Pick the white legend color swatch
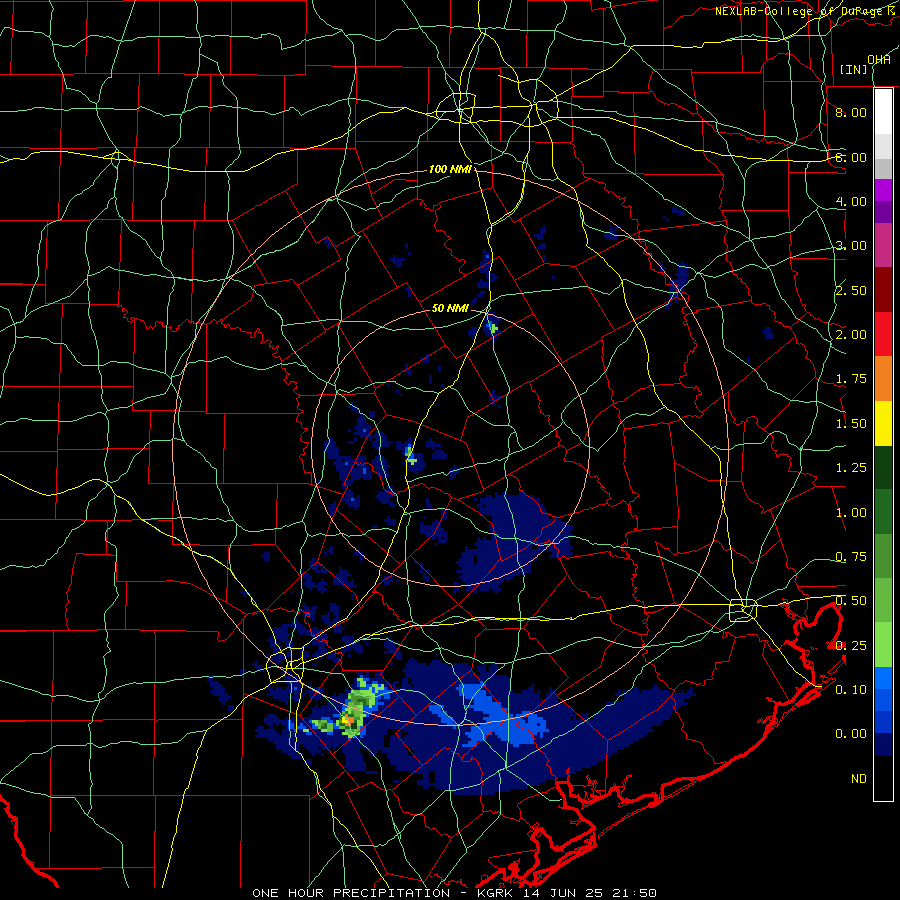Image resolution: width=900 pixels, height=900 pixels. coord(883,111)
